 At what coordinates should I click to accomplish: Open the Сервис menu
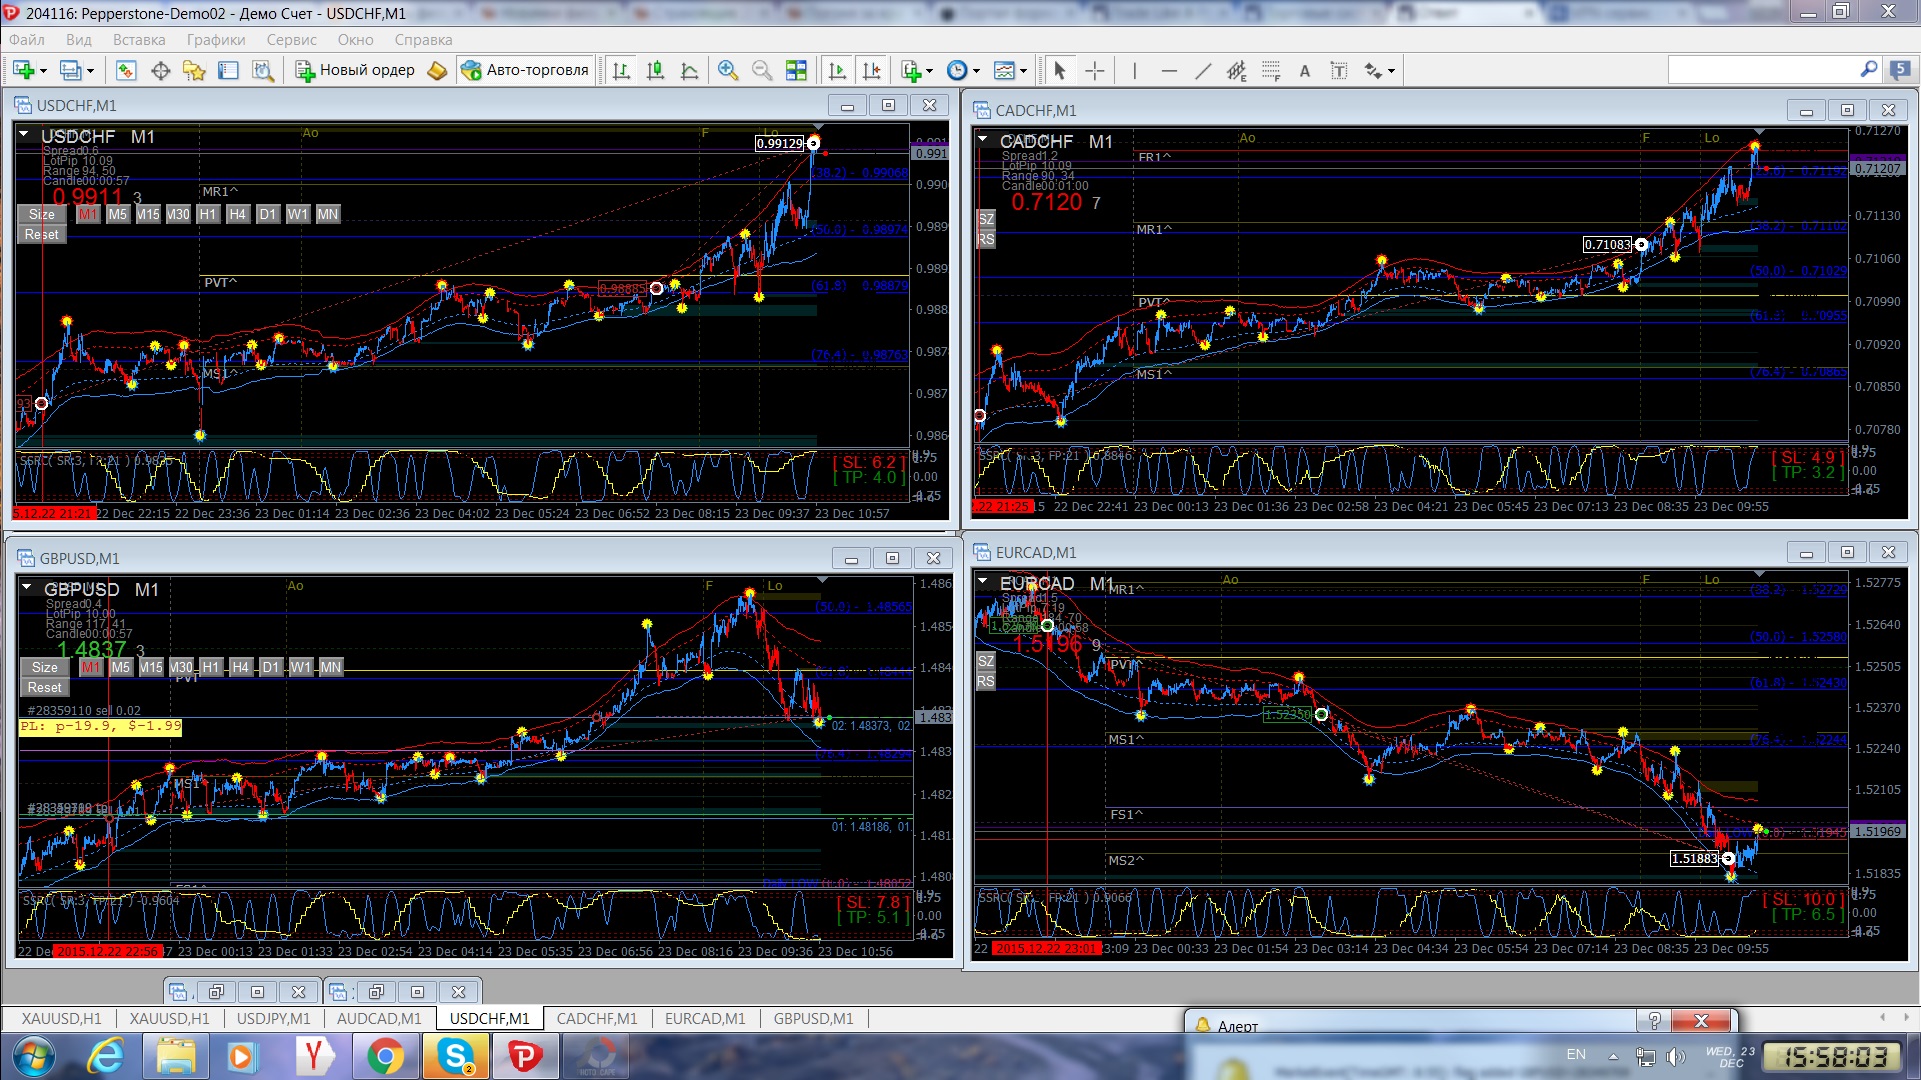tap(292, 40)
